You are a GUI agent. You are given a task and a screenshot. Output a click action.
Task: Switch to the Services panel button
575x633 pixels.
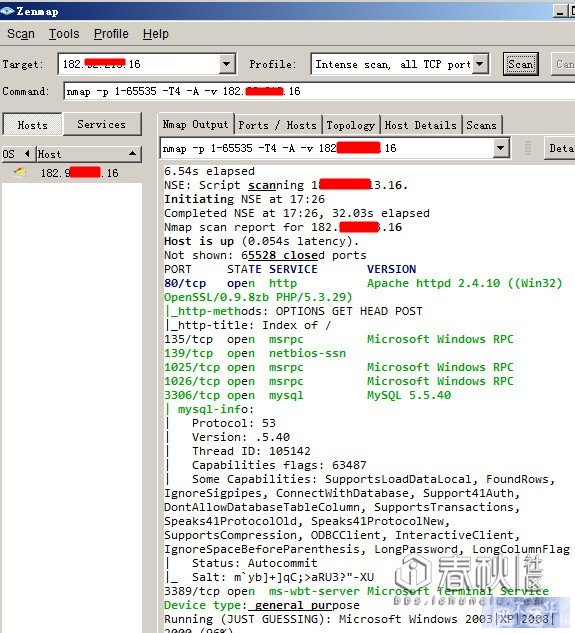pos(102,124)
